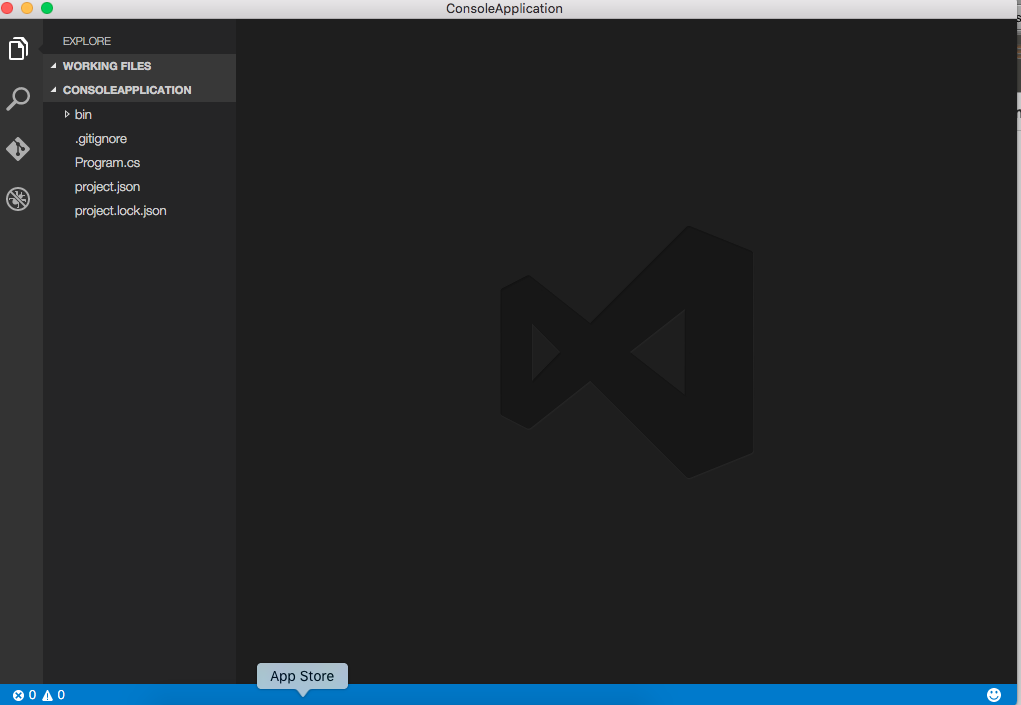Maximize the window with the green button
The image size is (1021, 705).
click(47, 8)
